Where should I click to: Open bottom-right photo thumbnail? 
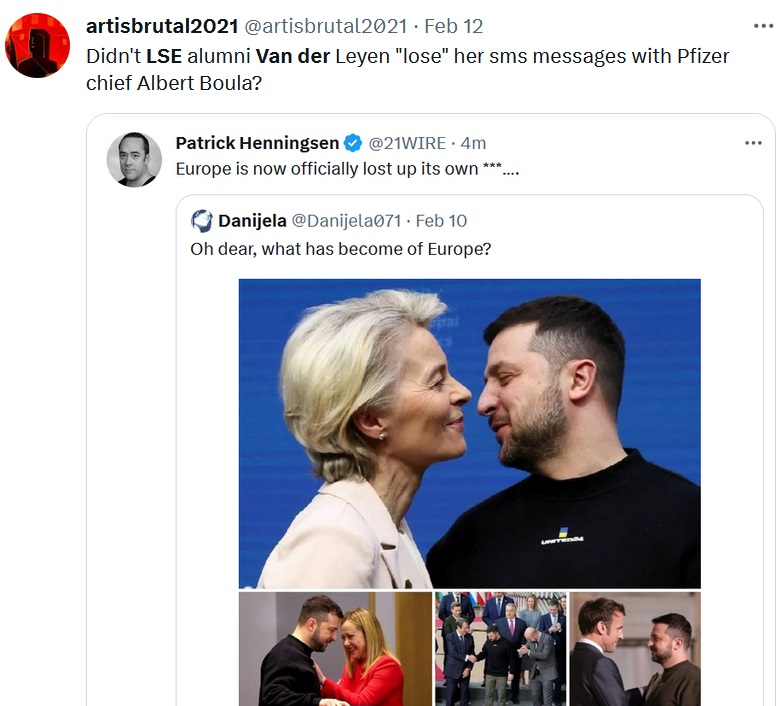[634, 649]
